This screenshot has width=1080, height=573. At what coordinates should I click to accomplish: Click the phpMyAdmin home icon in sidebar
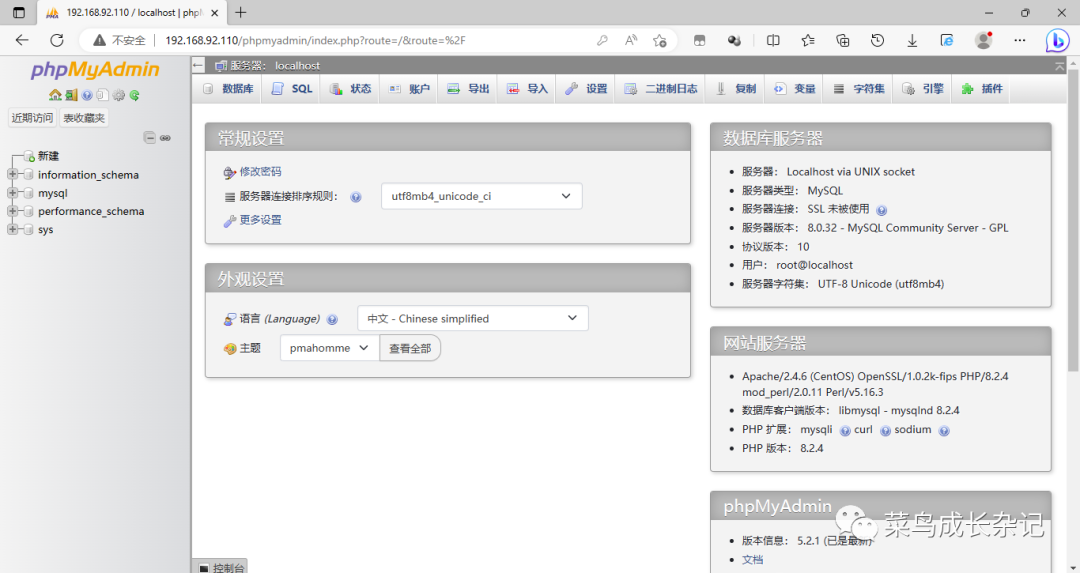tap(55, 95)
